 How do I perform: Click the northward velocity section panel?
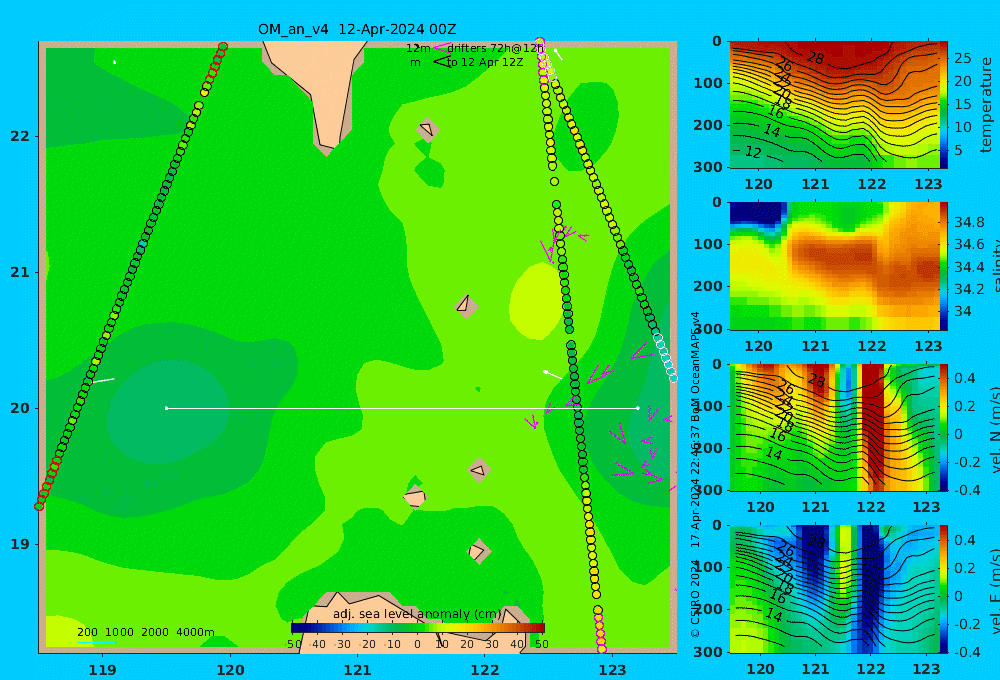837,427
